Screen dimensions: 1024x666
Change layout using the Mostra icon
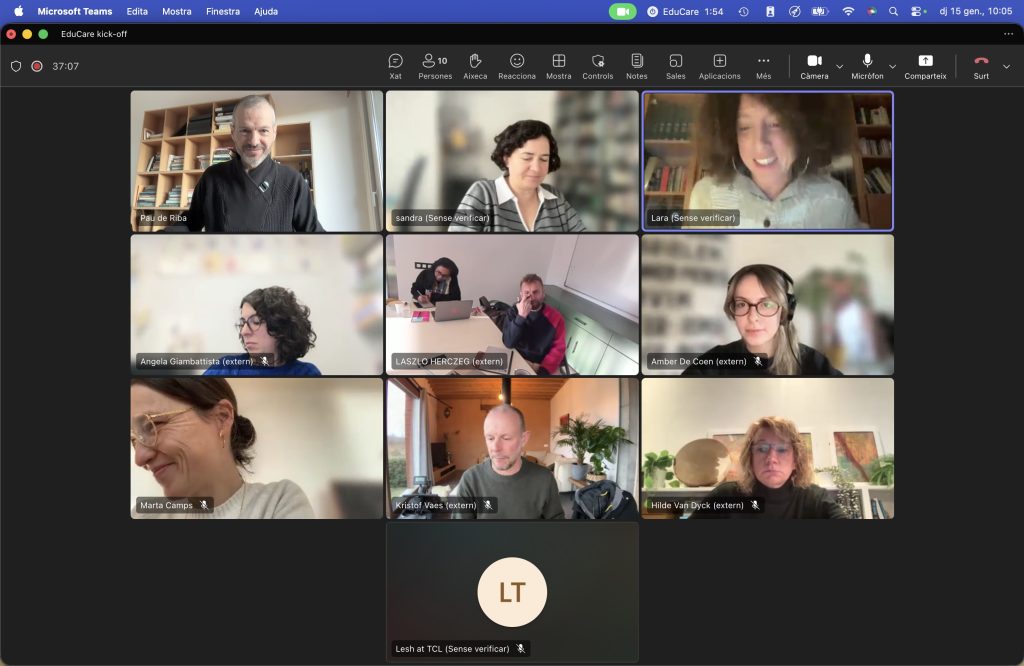click(x=559, y=66)
